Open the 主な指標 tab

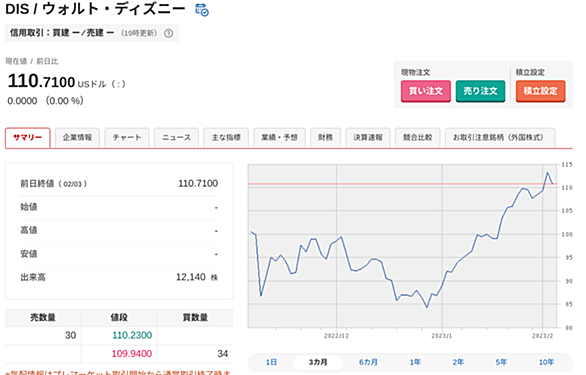(x=226, y=138)
